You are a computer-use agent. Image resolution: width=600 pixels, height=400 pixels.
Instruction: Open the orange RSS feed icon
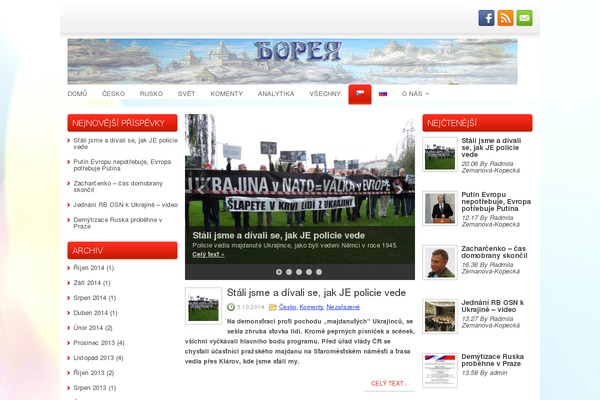pos(505,18)
